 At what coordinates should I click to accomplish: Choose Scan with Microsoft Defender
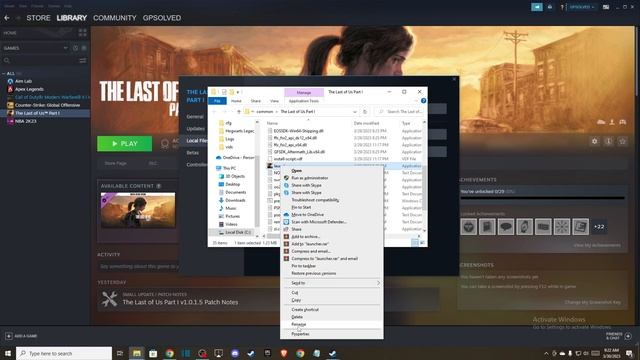point(319,222)
